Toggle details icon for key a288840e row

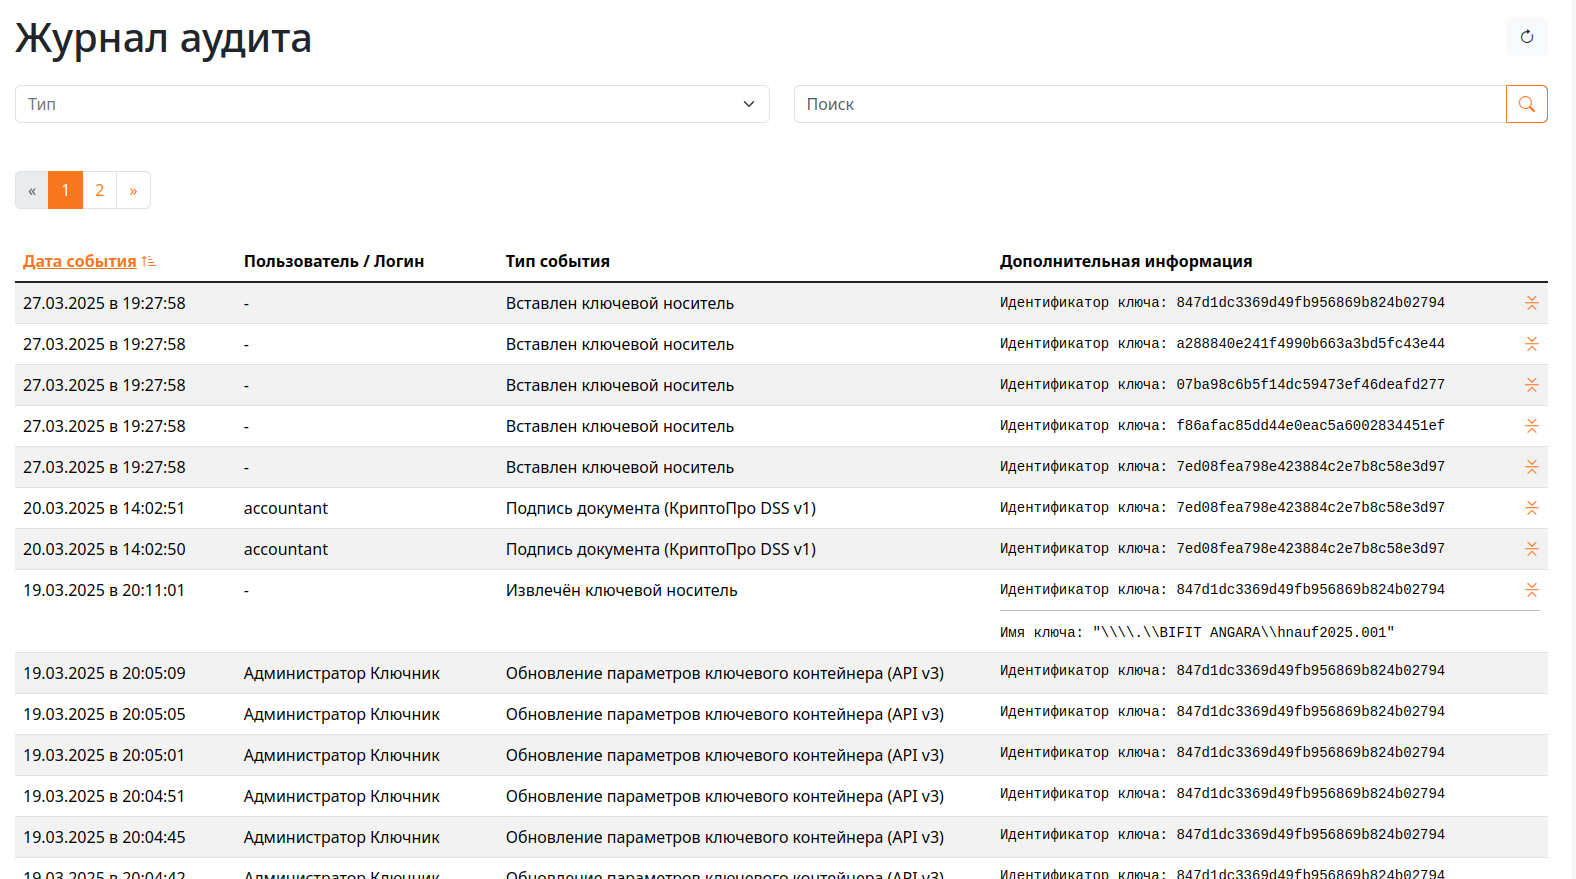pos(1531,344)
